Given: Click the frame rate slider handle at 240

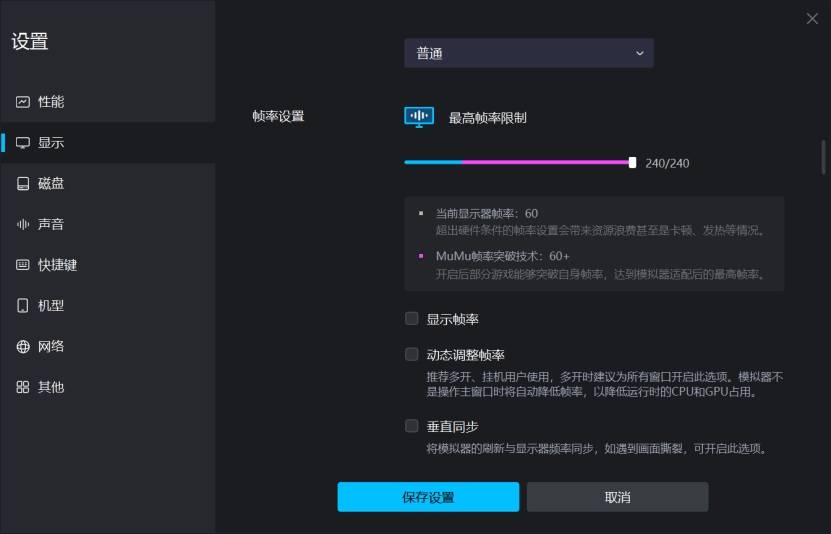Looking at the screenshot, I should (x=632, y=163).
